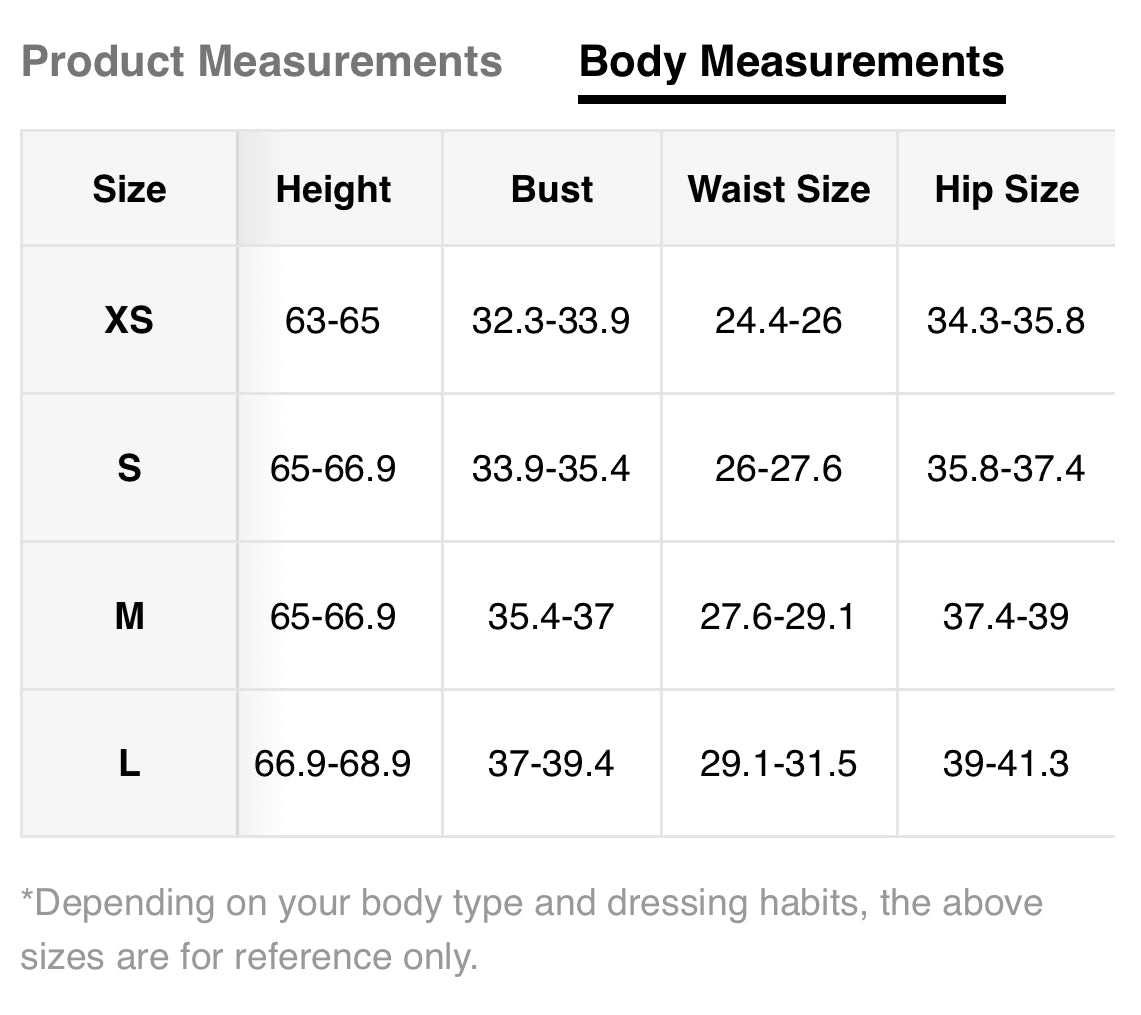The width and height of the screenshot is (1141, 1015).
Task: Select the M size row label
Action: (129, 616)
